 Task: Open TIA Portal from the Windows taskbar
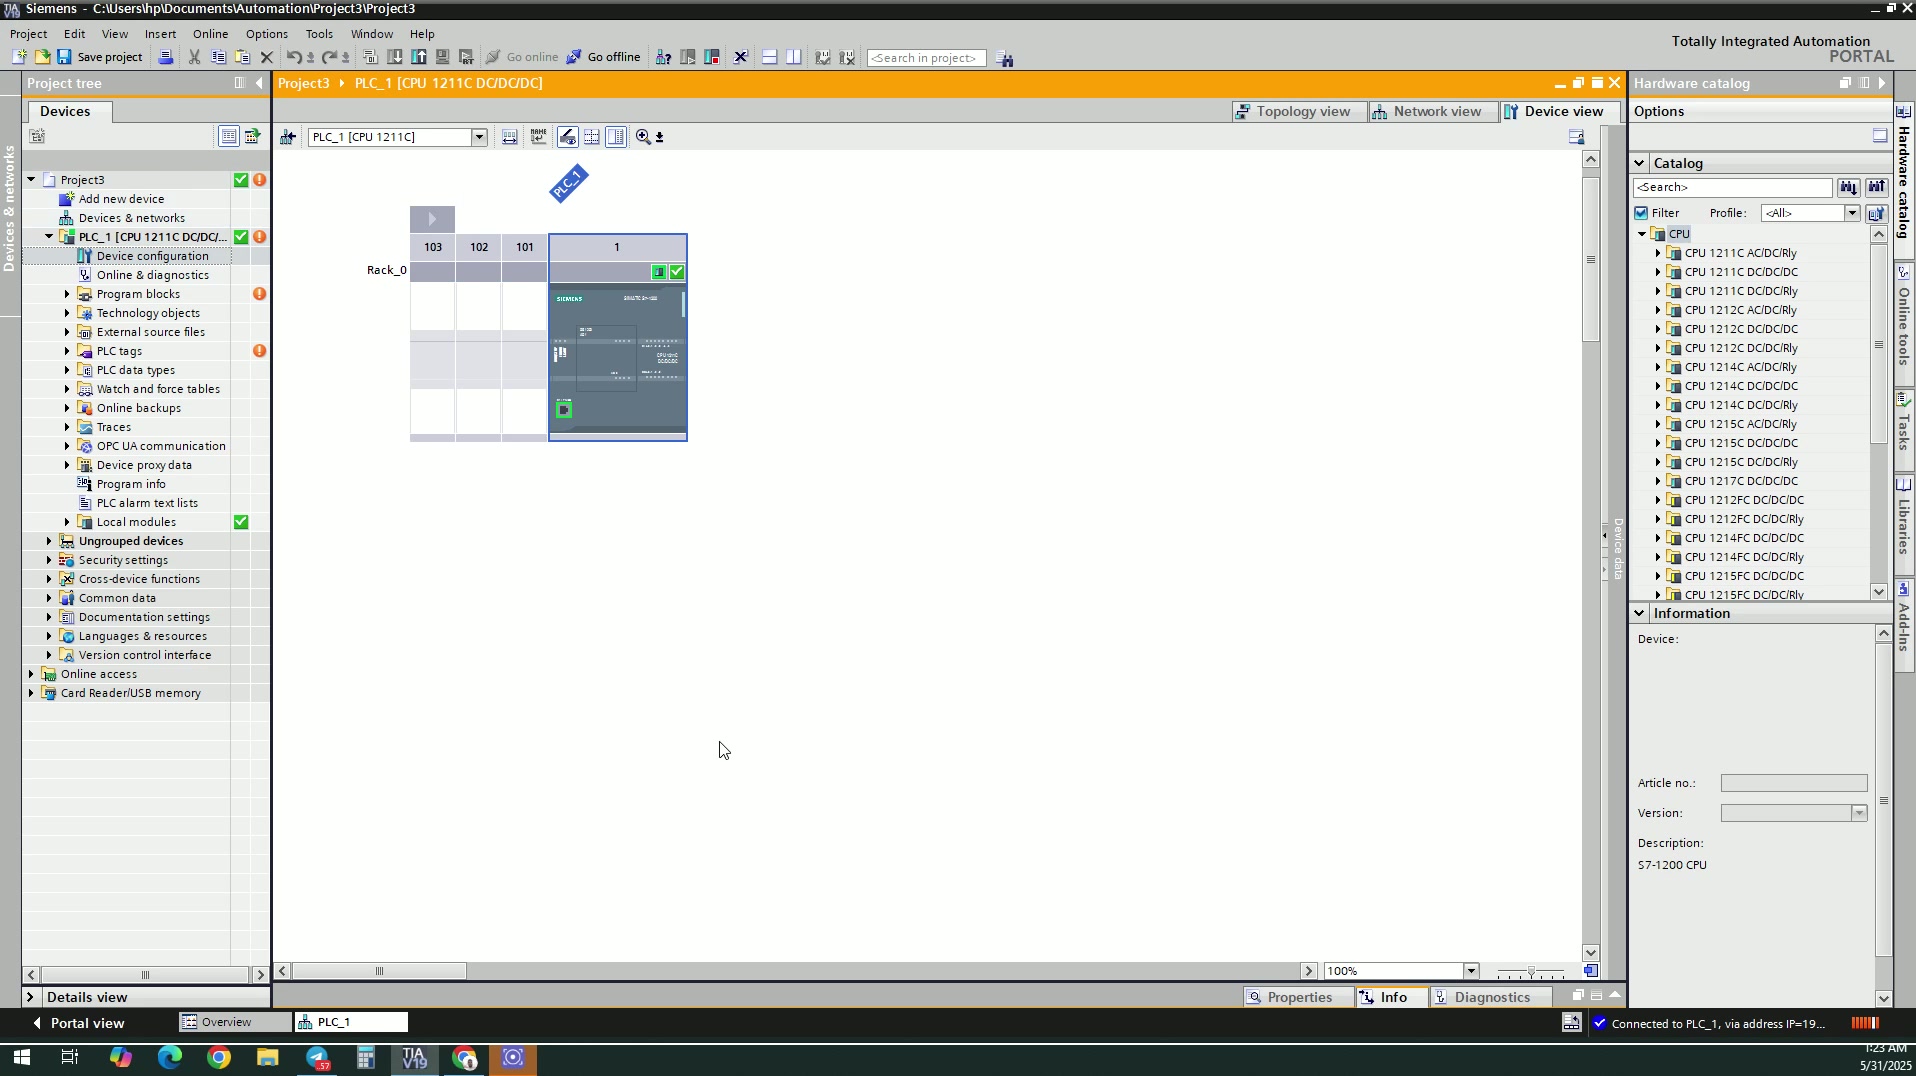414,1058
